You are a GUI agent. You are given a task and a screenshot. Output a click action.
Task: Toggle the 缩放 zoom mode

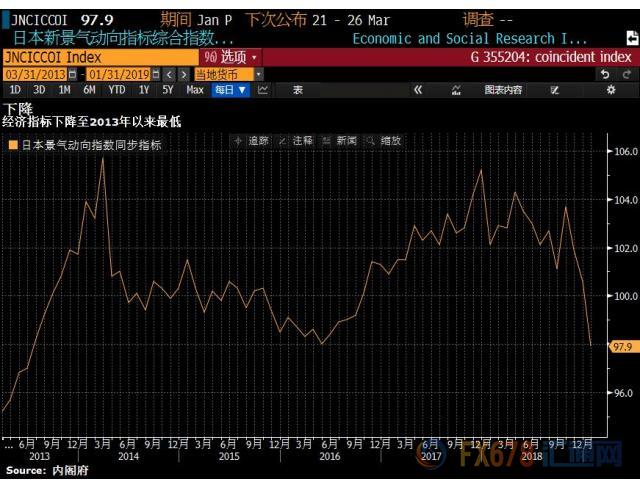click(x=384, y=141)
